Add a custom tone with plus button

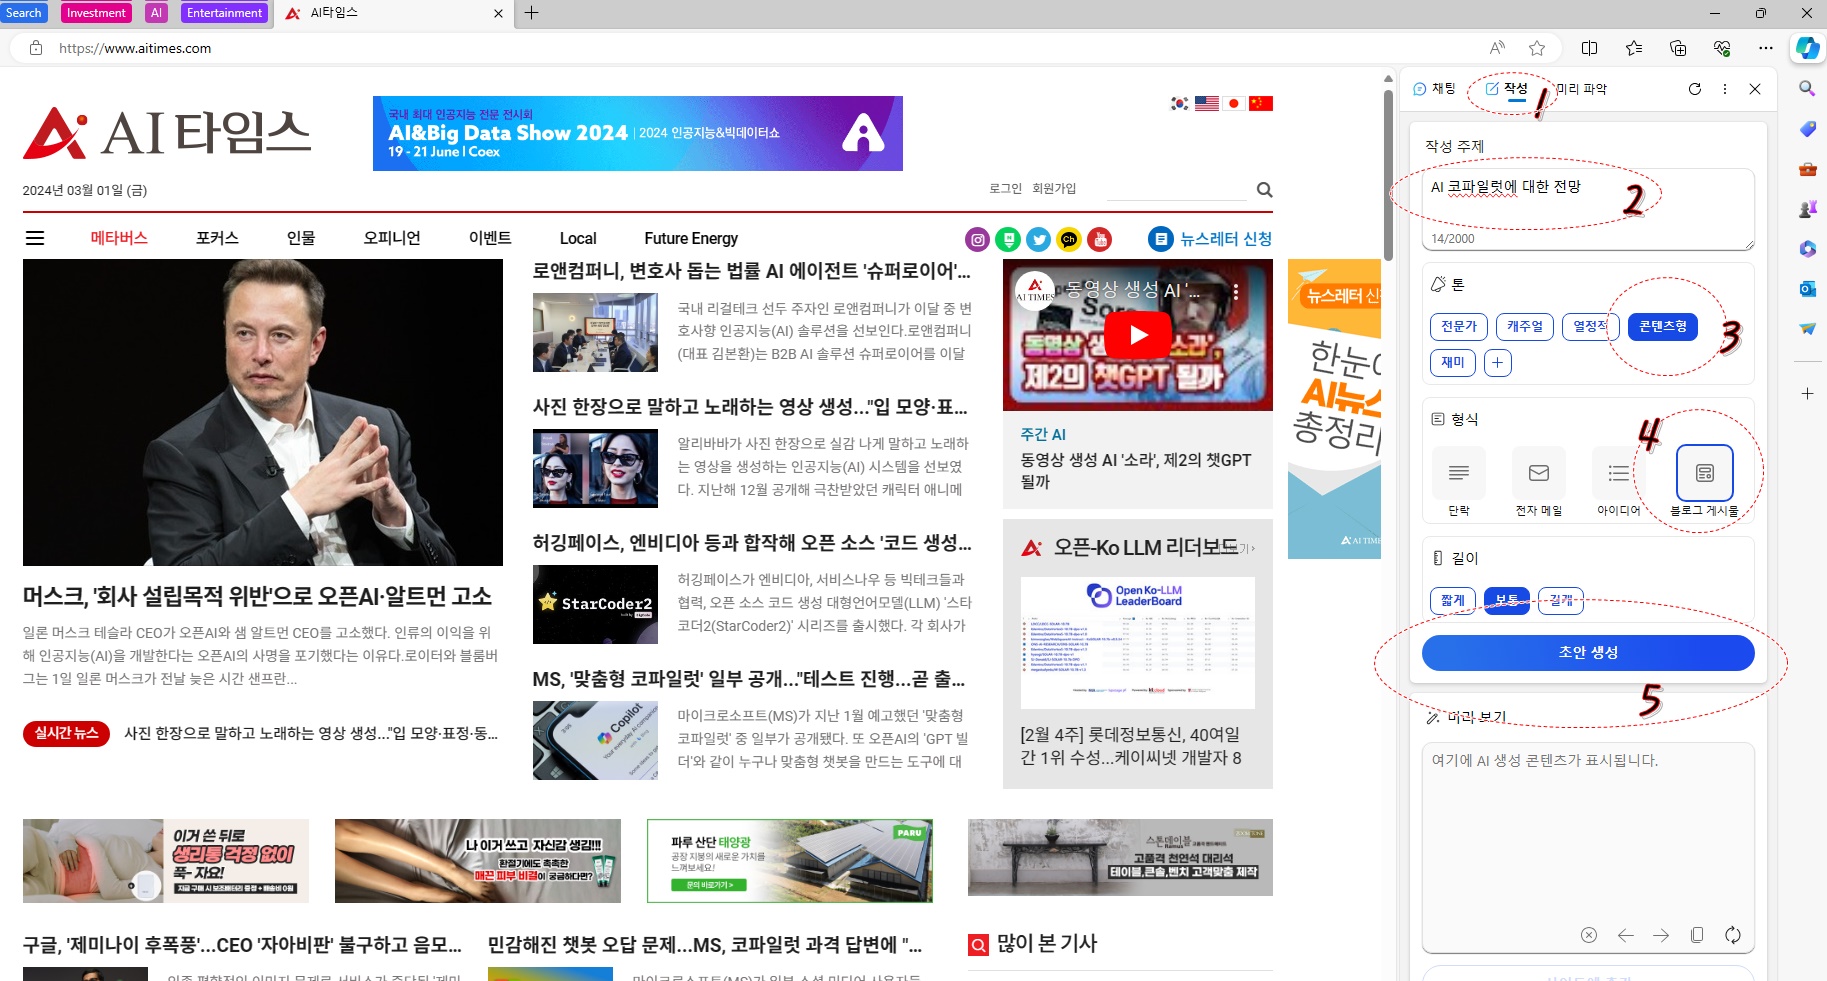tap(1497, 363)
